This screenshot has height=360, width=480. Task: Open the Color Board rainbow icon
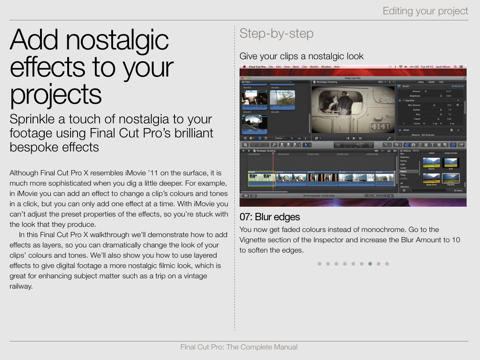pos(452,130)
